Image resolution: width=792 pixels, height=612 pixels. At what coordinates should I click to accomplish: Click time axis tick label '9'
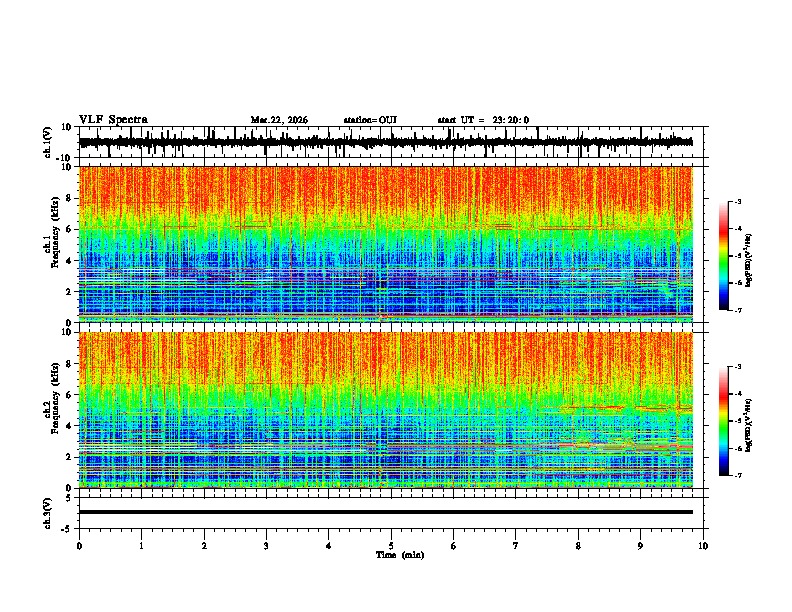pos(640,546)
